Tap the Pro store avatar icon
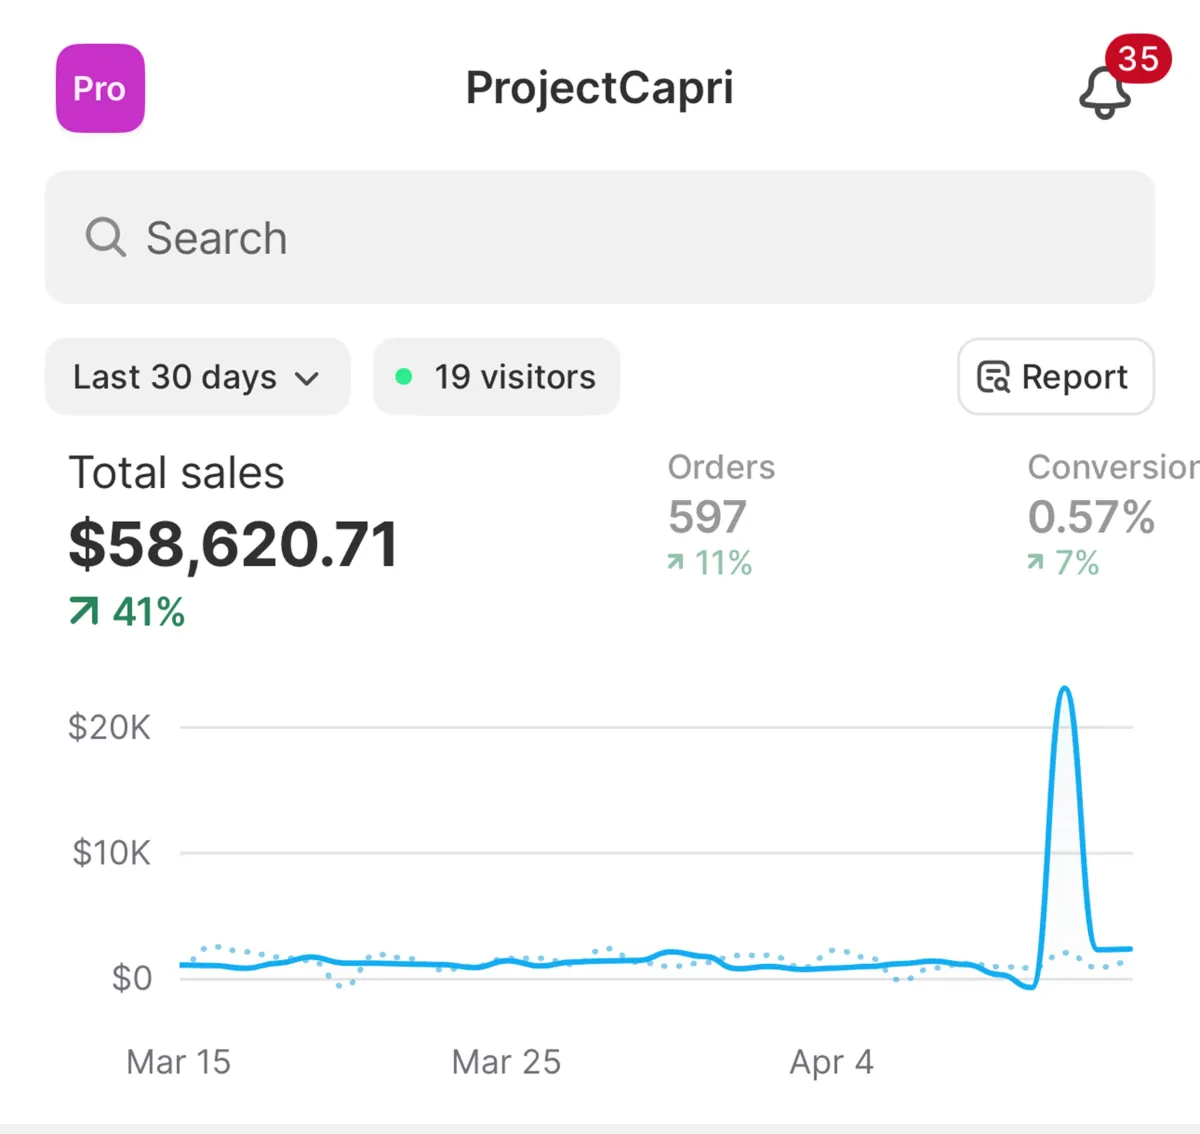The height and width of the screenshot is (1134, 1200). pyautogui.click(x=100, y=88)
